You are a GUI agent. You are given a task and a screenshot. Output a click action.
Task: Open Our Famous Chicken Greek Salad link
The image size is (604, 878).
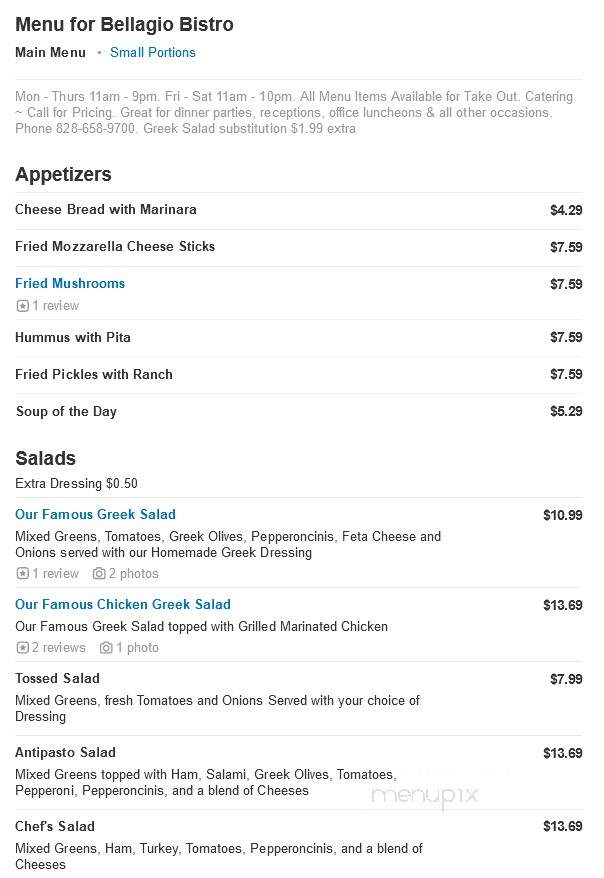tap(123, 604)
